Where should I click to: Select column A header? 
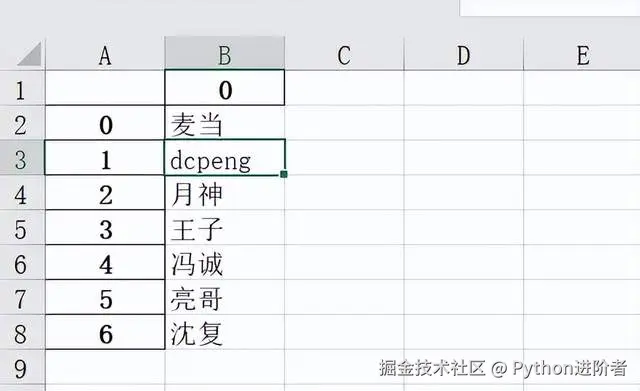[x=105, y=55]
